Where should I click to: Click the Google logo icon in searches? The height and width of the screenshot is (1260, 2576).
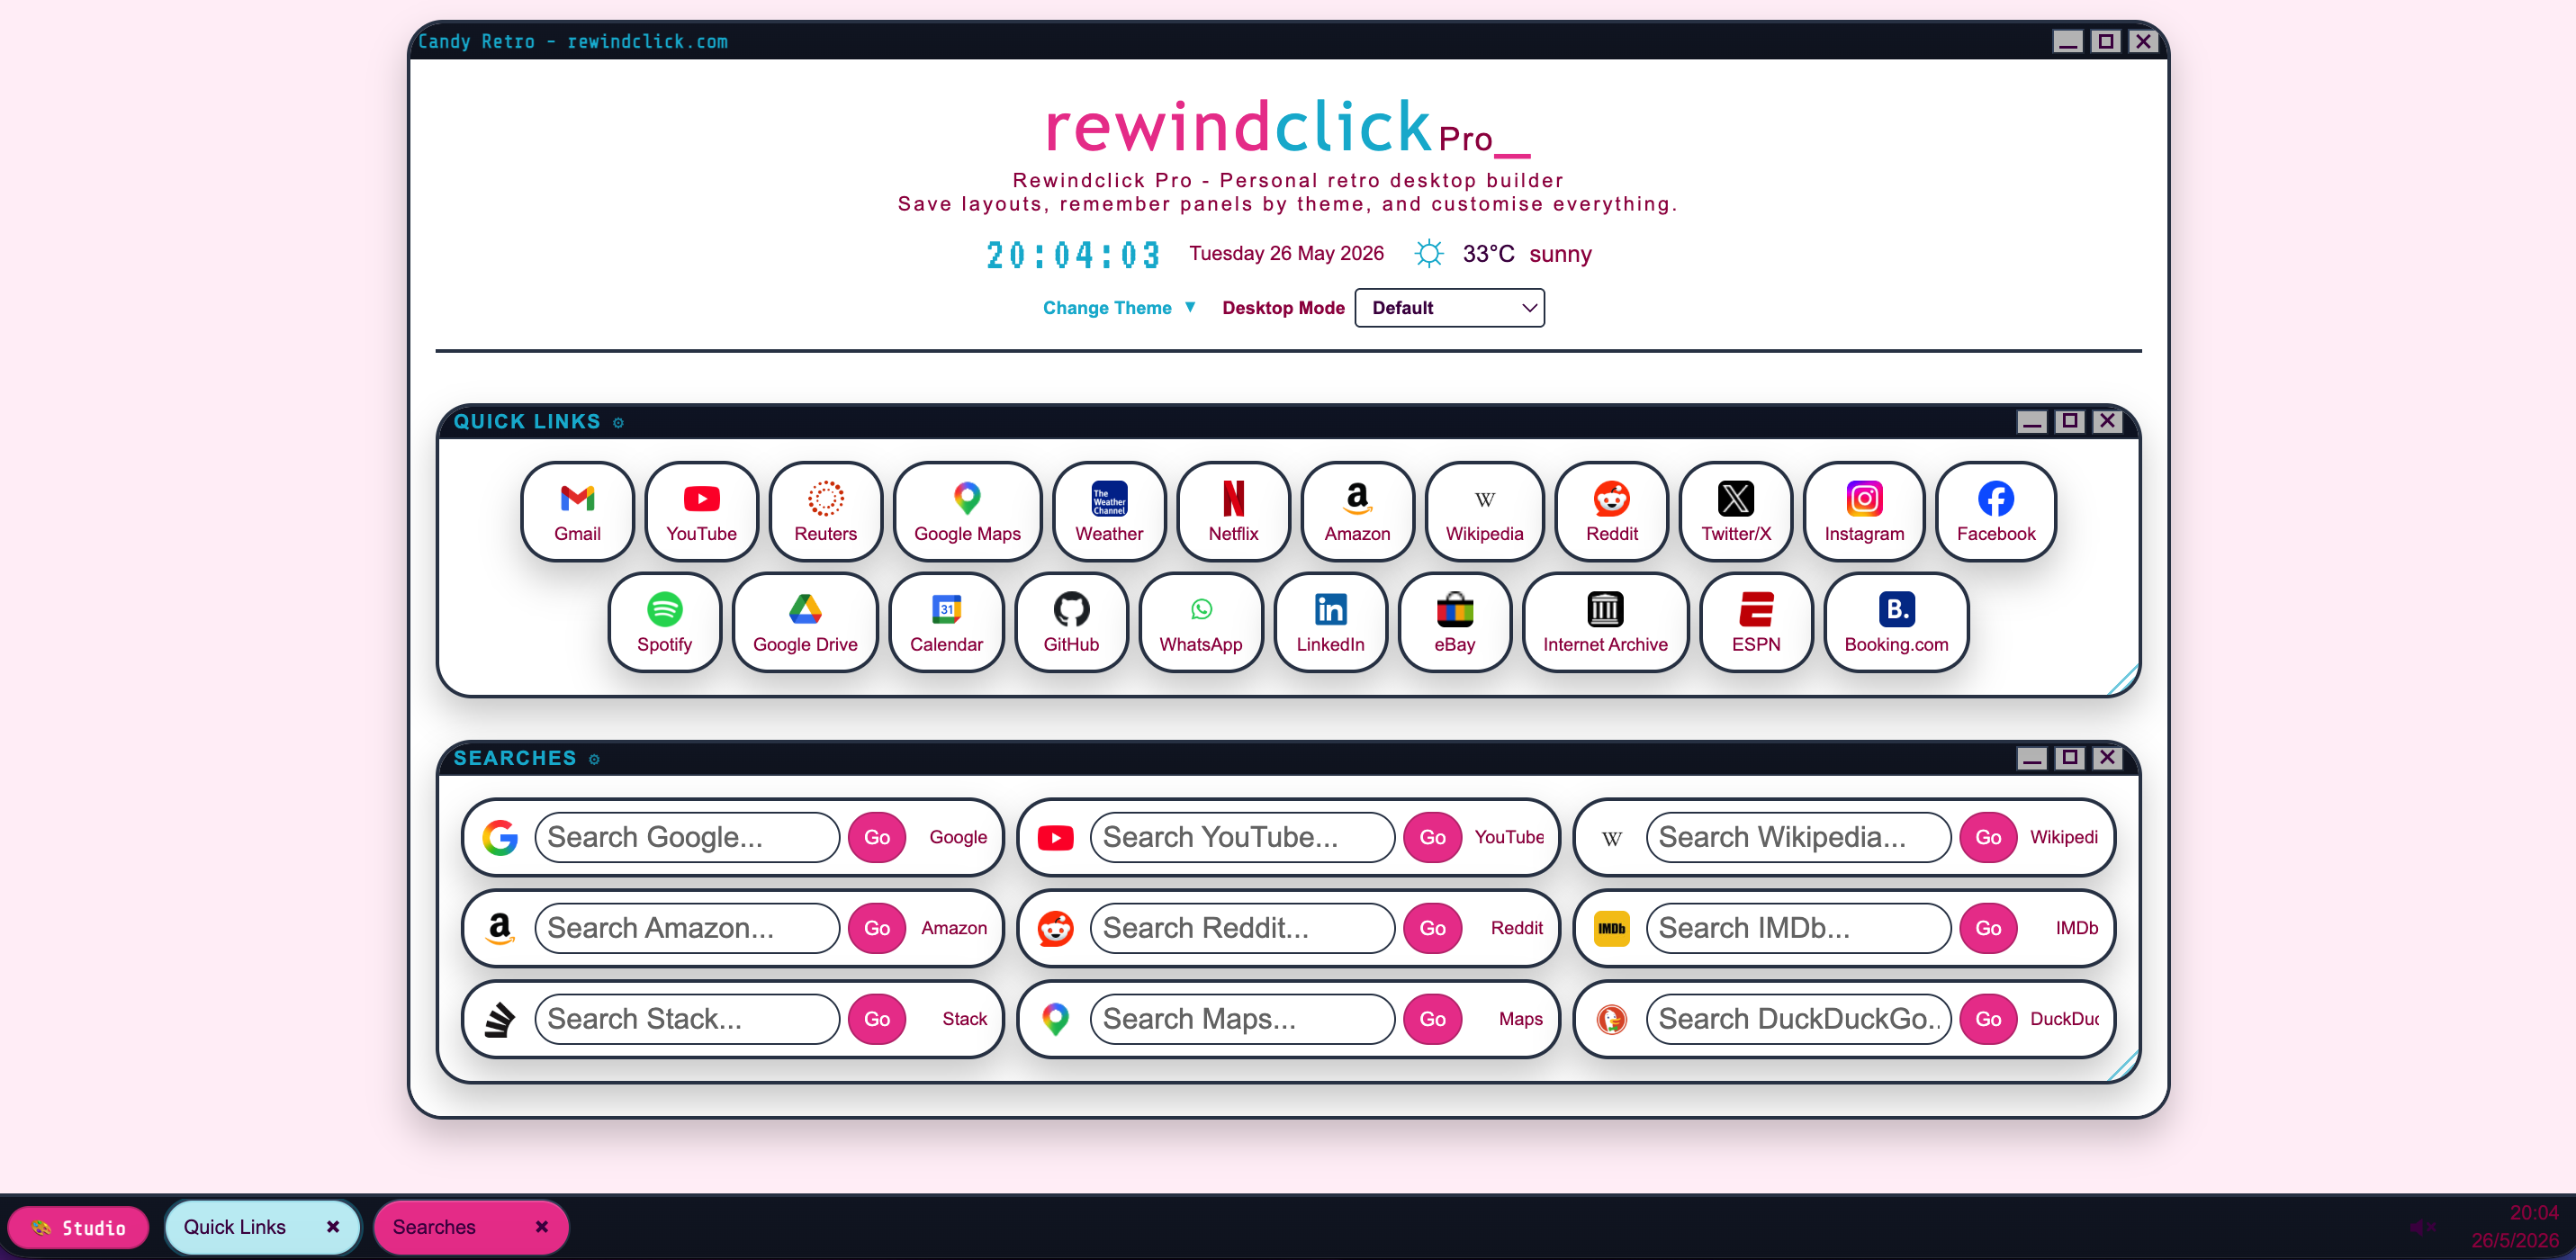(x=500, y=838)
